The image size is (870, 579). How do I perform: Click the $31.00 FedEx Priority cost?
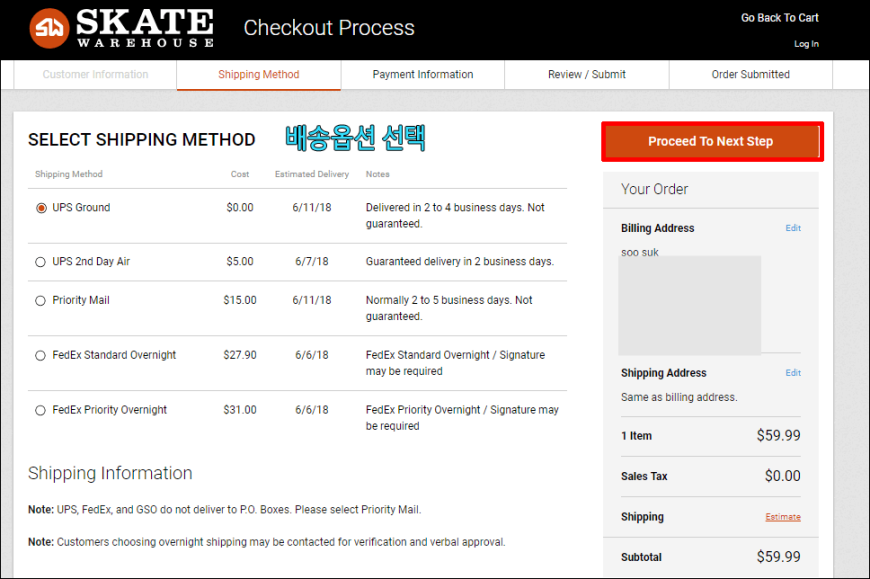[x=240, y=410]
